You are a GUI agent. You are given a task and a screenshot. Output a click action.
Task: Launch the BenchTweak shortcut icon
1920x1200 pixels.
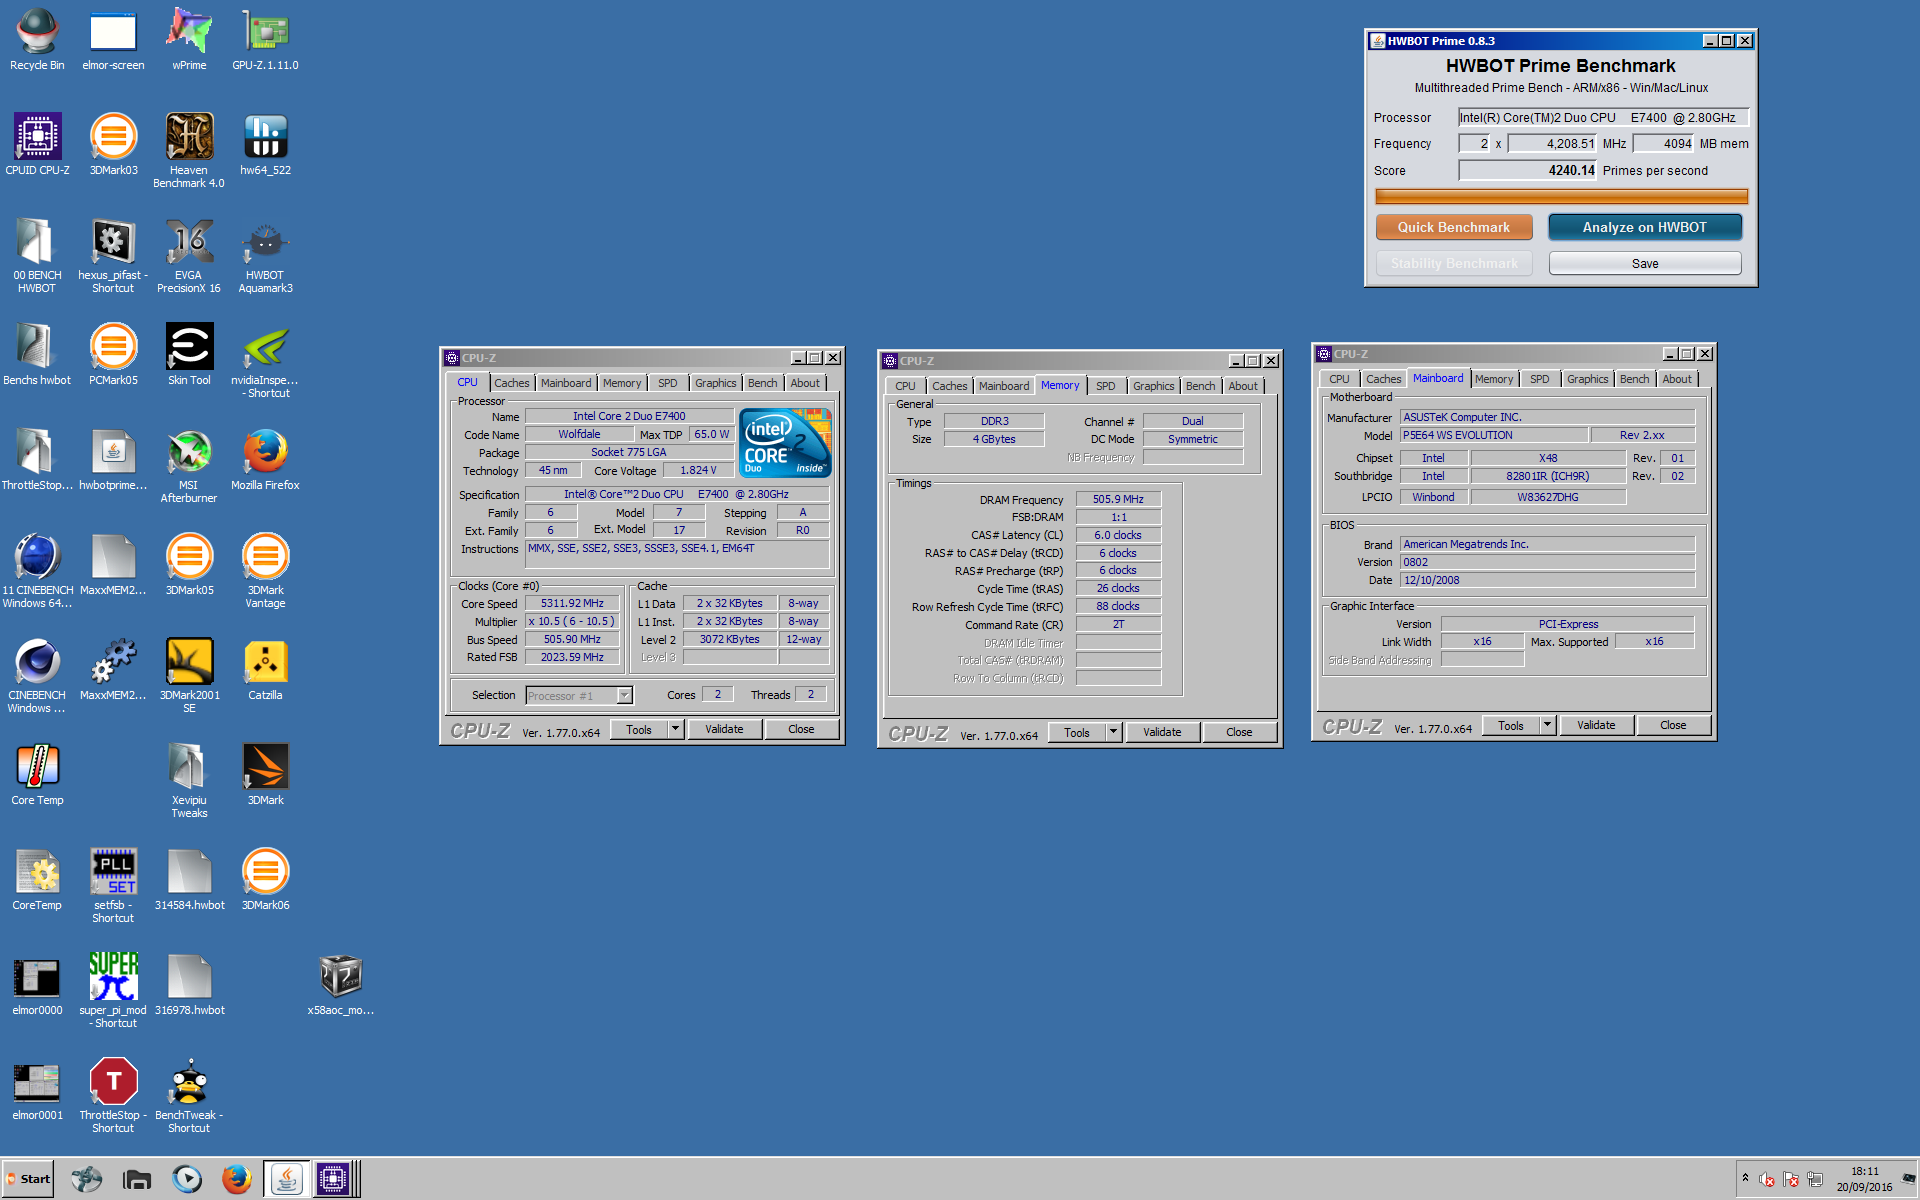tap(189, 1096)
